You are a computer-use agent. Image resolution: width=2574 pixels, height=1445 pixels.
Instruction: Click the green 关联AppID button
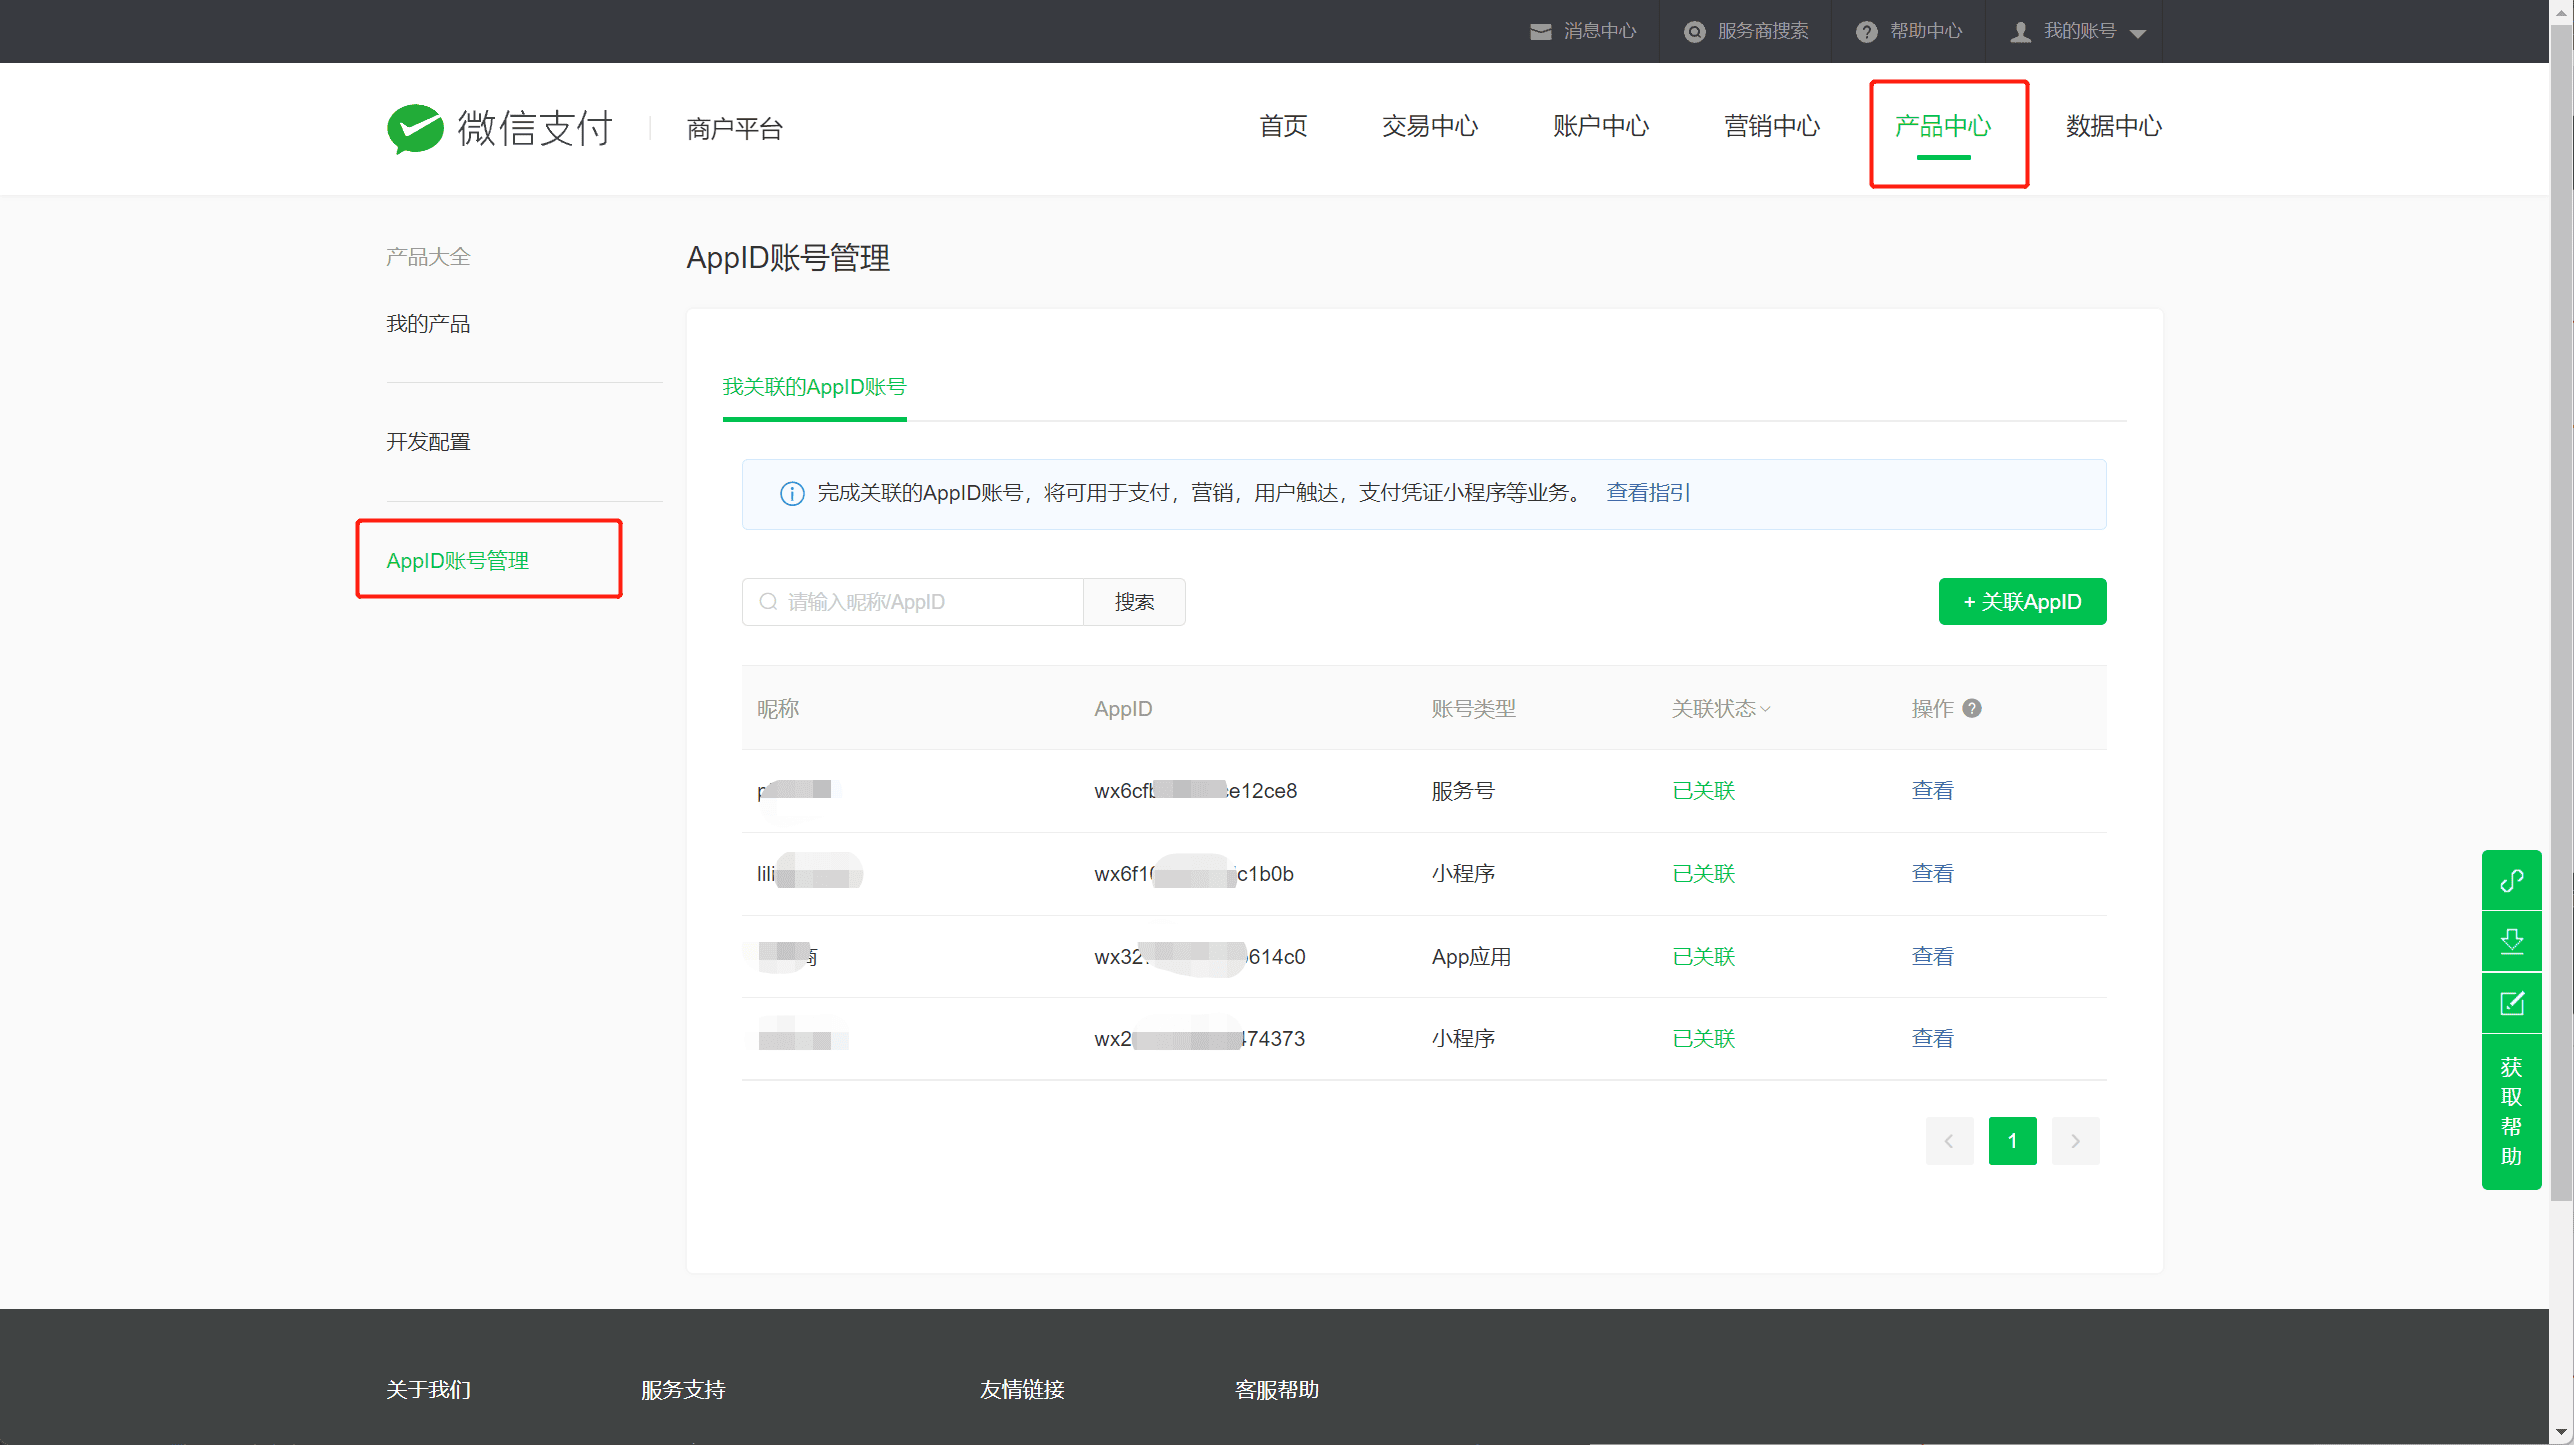click(2022, 602)
